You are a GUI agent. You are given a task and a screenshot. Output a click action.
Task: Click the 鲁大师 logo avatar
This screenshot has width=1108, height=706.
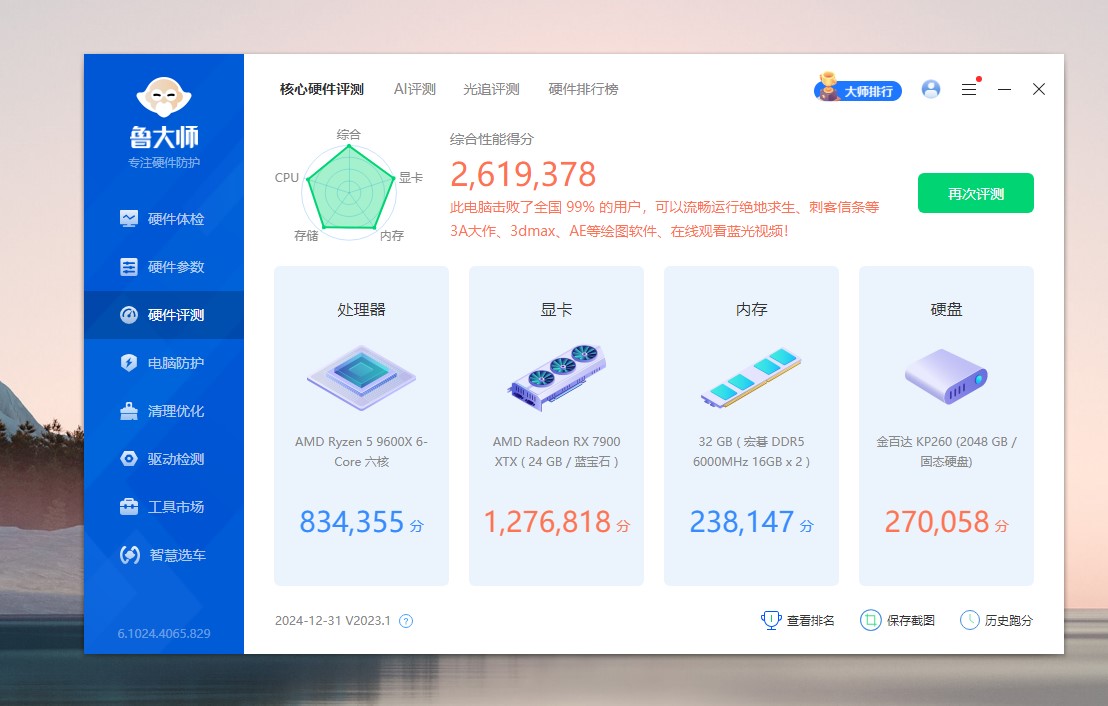(x=164, y=96)
